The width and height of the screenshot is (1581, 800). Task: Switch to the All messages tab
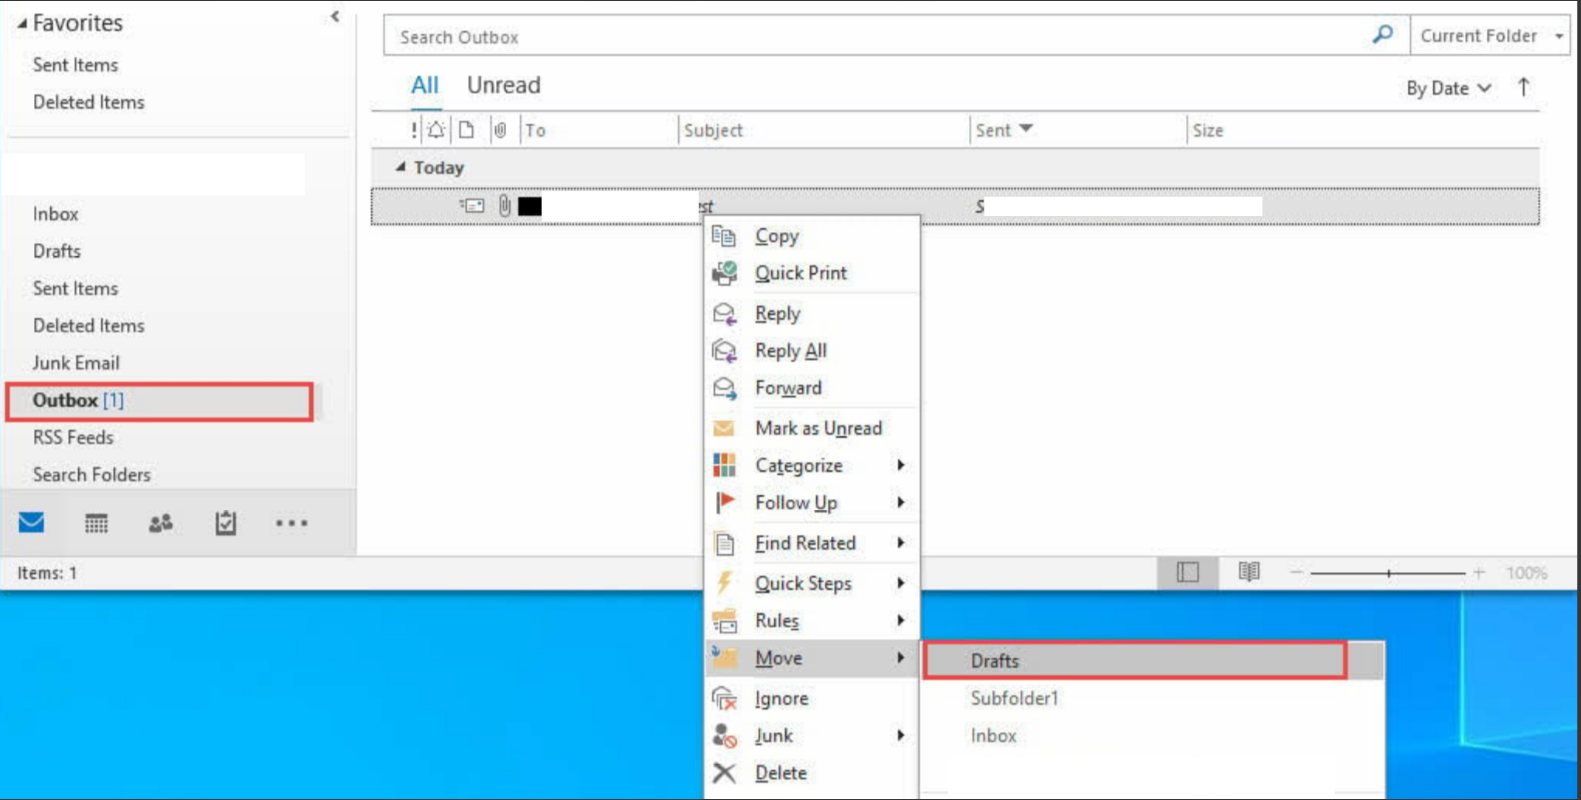click(x=425, y=85)
